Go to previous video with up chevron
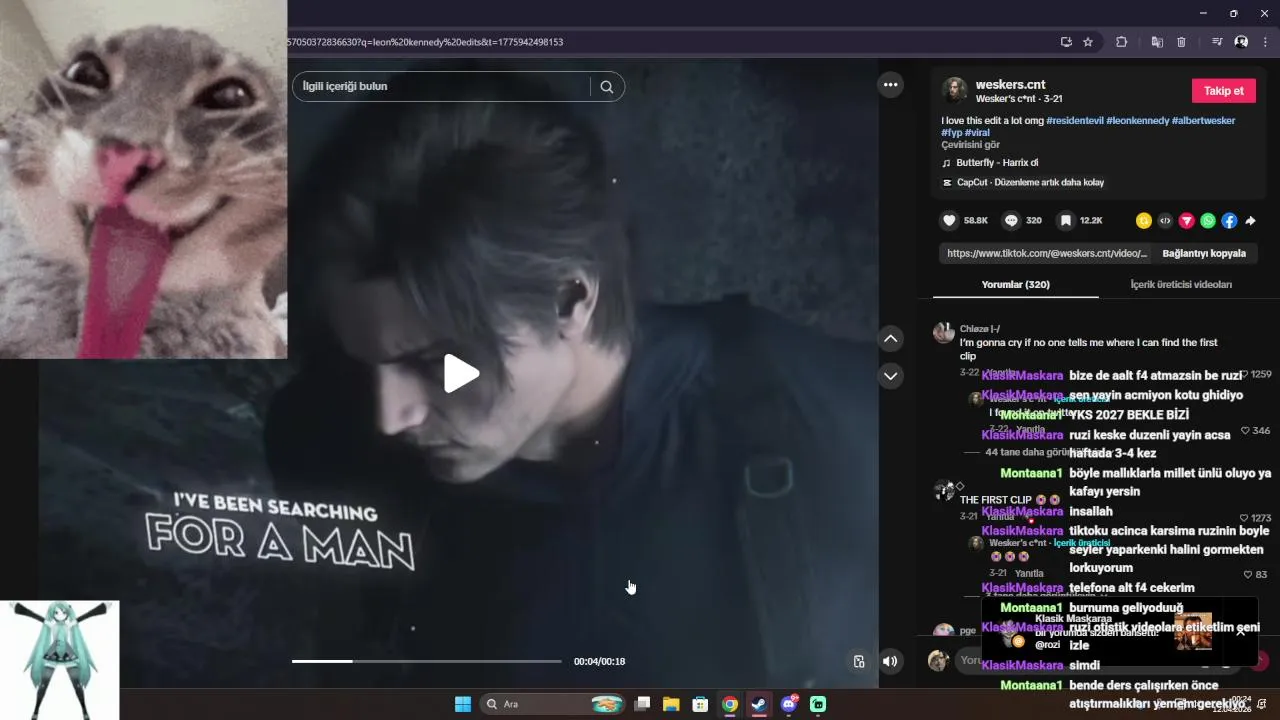 click(x=890, y=339)
